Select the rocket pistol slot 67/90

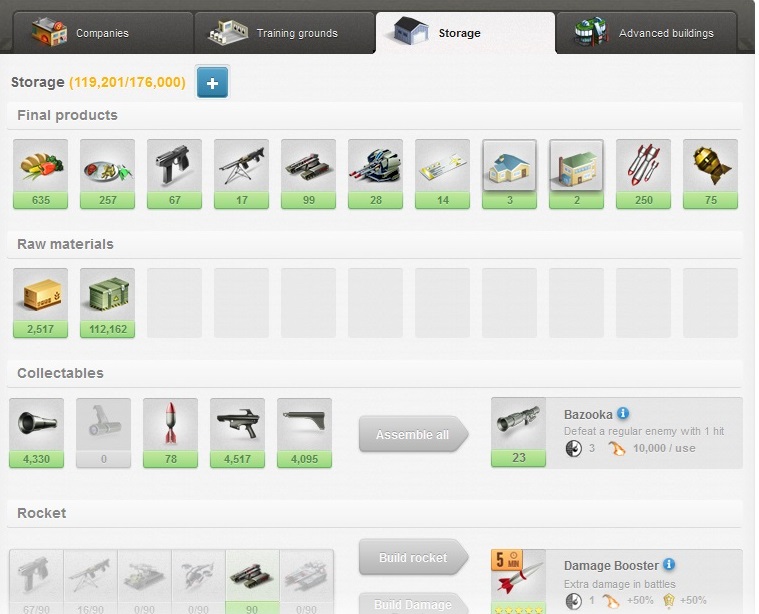click(36, 582)
